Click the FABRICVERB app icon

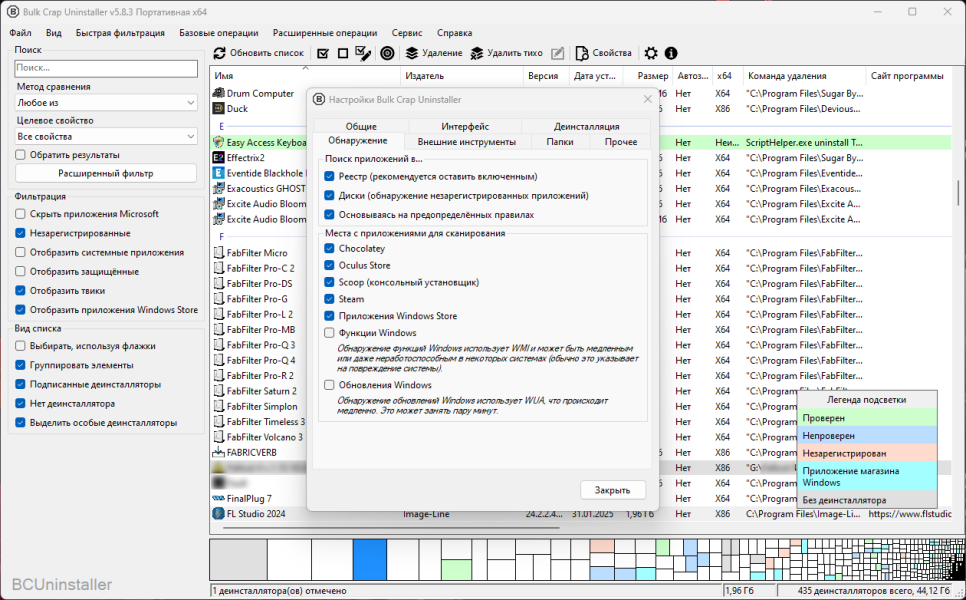point(218,452)
